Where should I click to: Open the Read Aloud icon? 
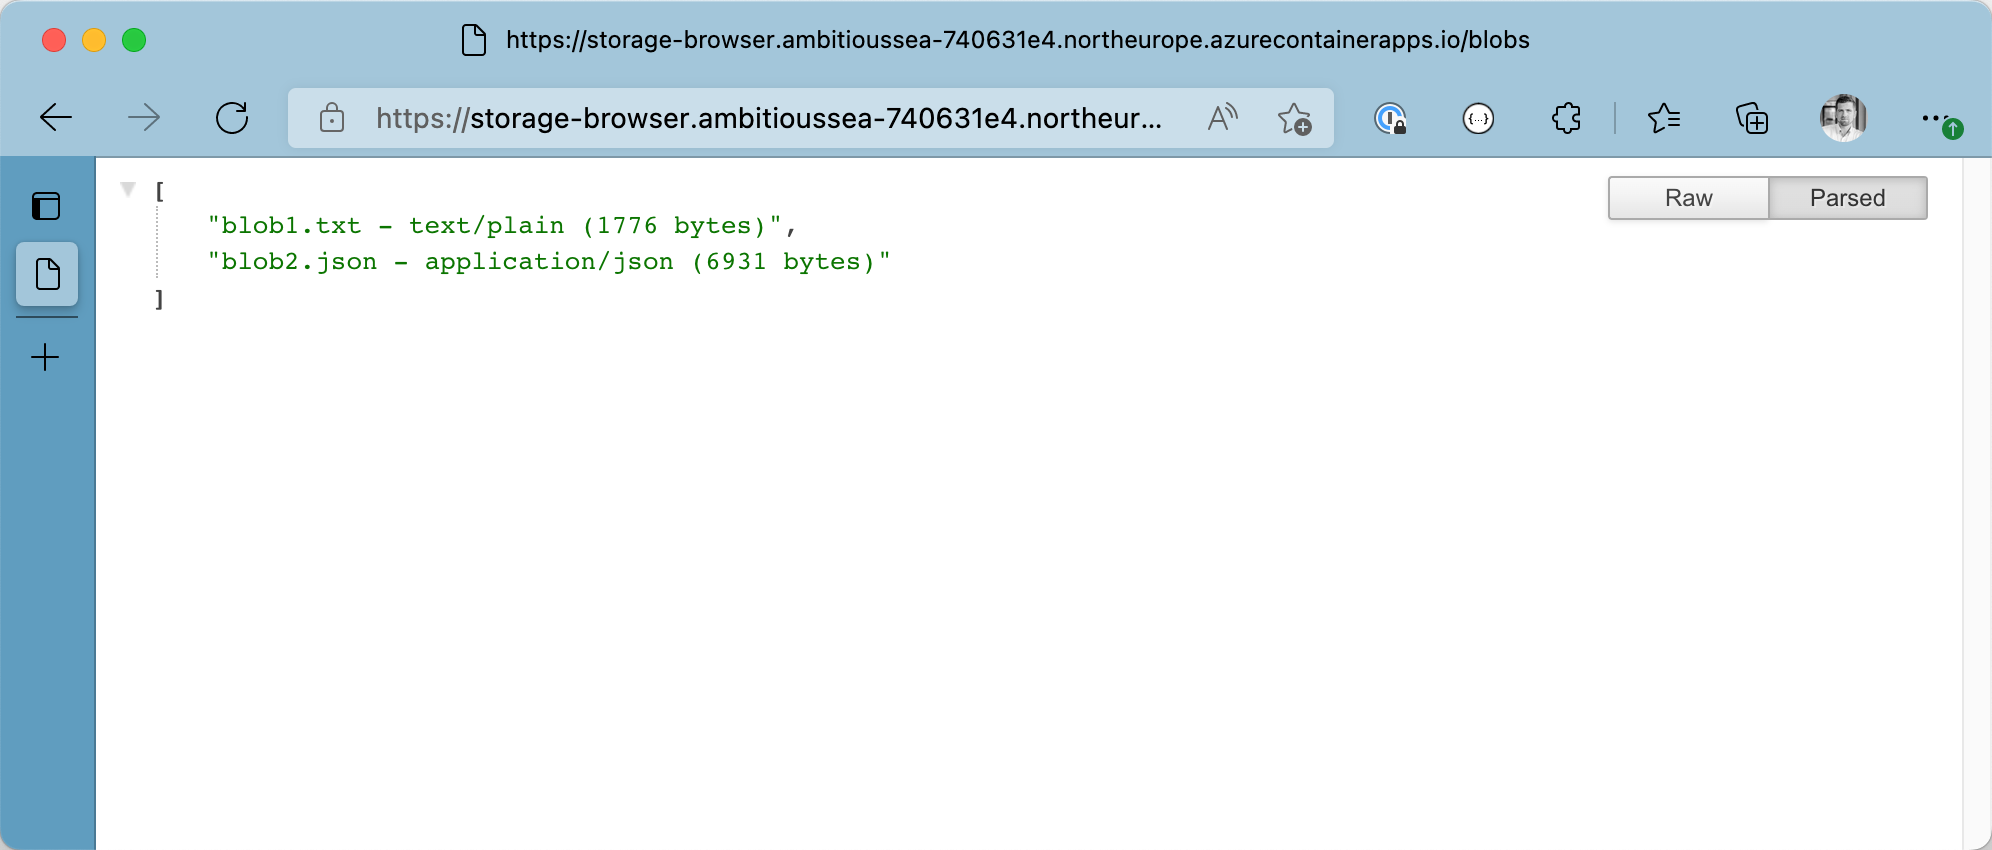click(1222, 118)
